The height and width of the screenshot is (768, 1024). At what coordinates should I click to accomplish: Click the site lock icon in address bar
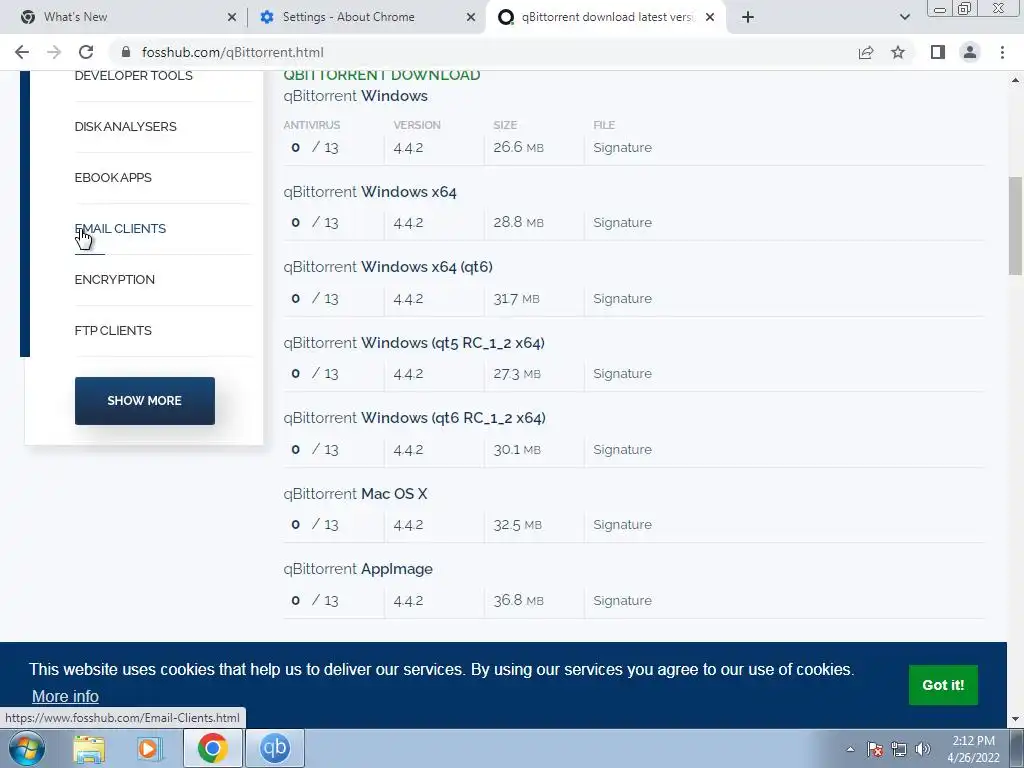point(127,52)
